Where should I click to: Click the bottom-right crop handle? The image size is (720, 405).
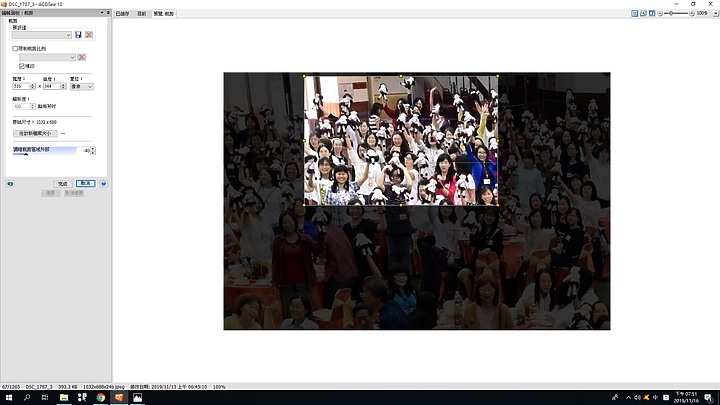point(498,205)
